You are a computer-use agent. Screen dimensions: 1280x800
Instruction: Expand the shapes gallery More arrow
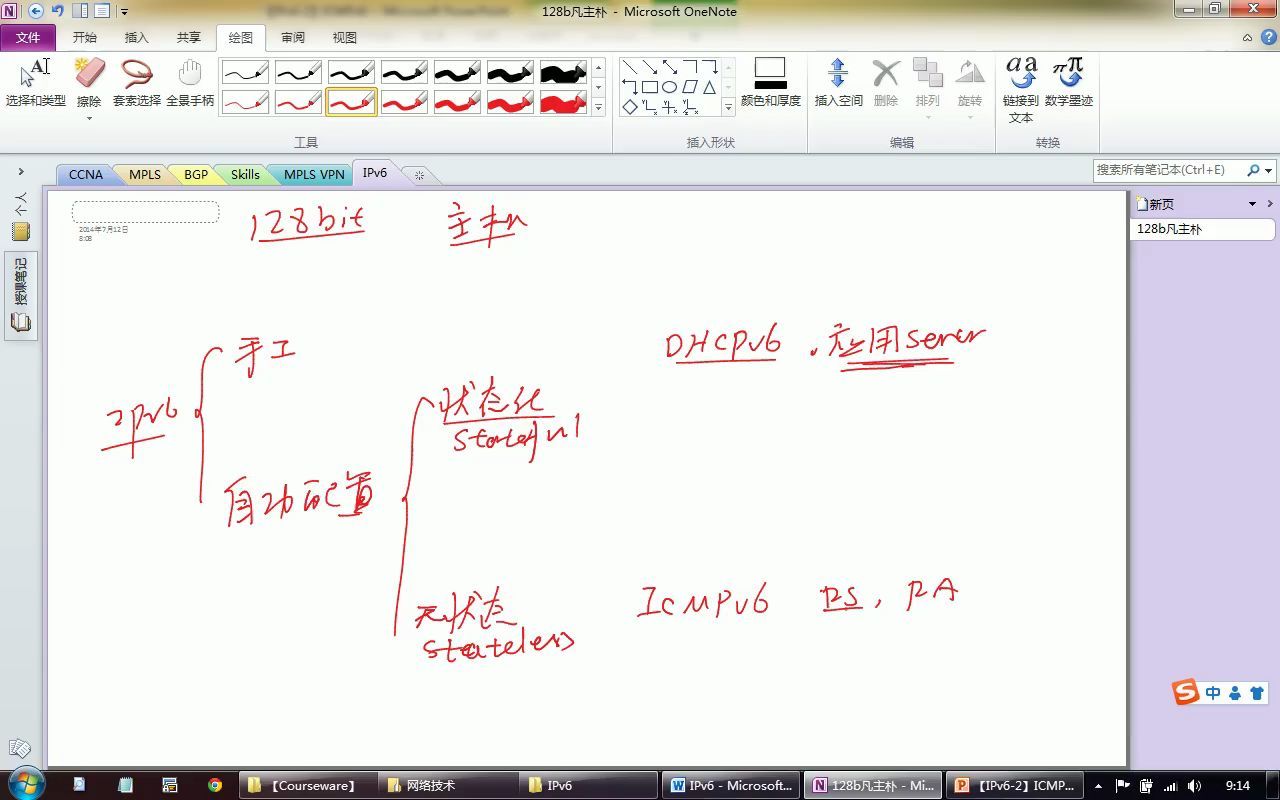tap(728, 106)
